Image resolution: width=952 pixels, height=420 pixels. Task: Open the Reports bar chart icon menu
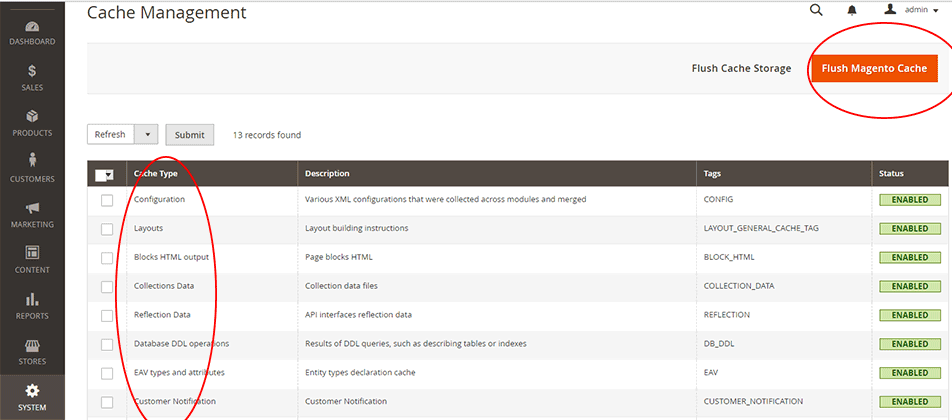point(32,299)
